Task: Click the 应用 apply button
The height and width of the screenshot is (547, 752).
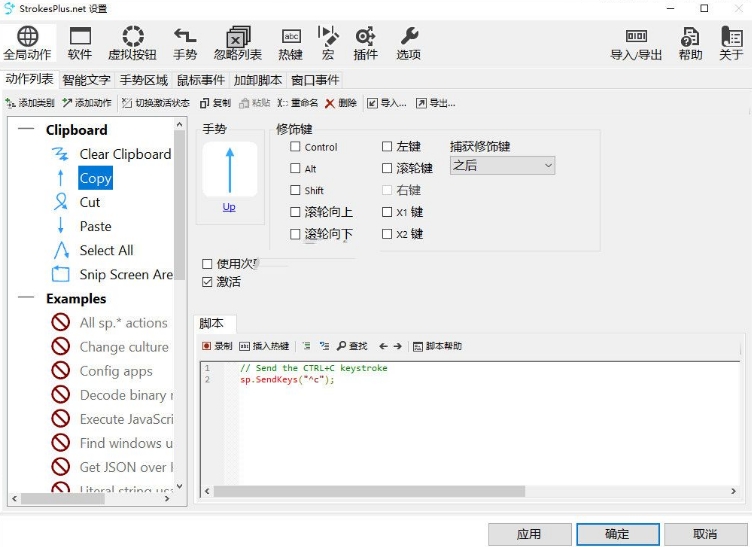Action: (x=529, y=534)
